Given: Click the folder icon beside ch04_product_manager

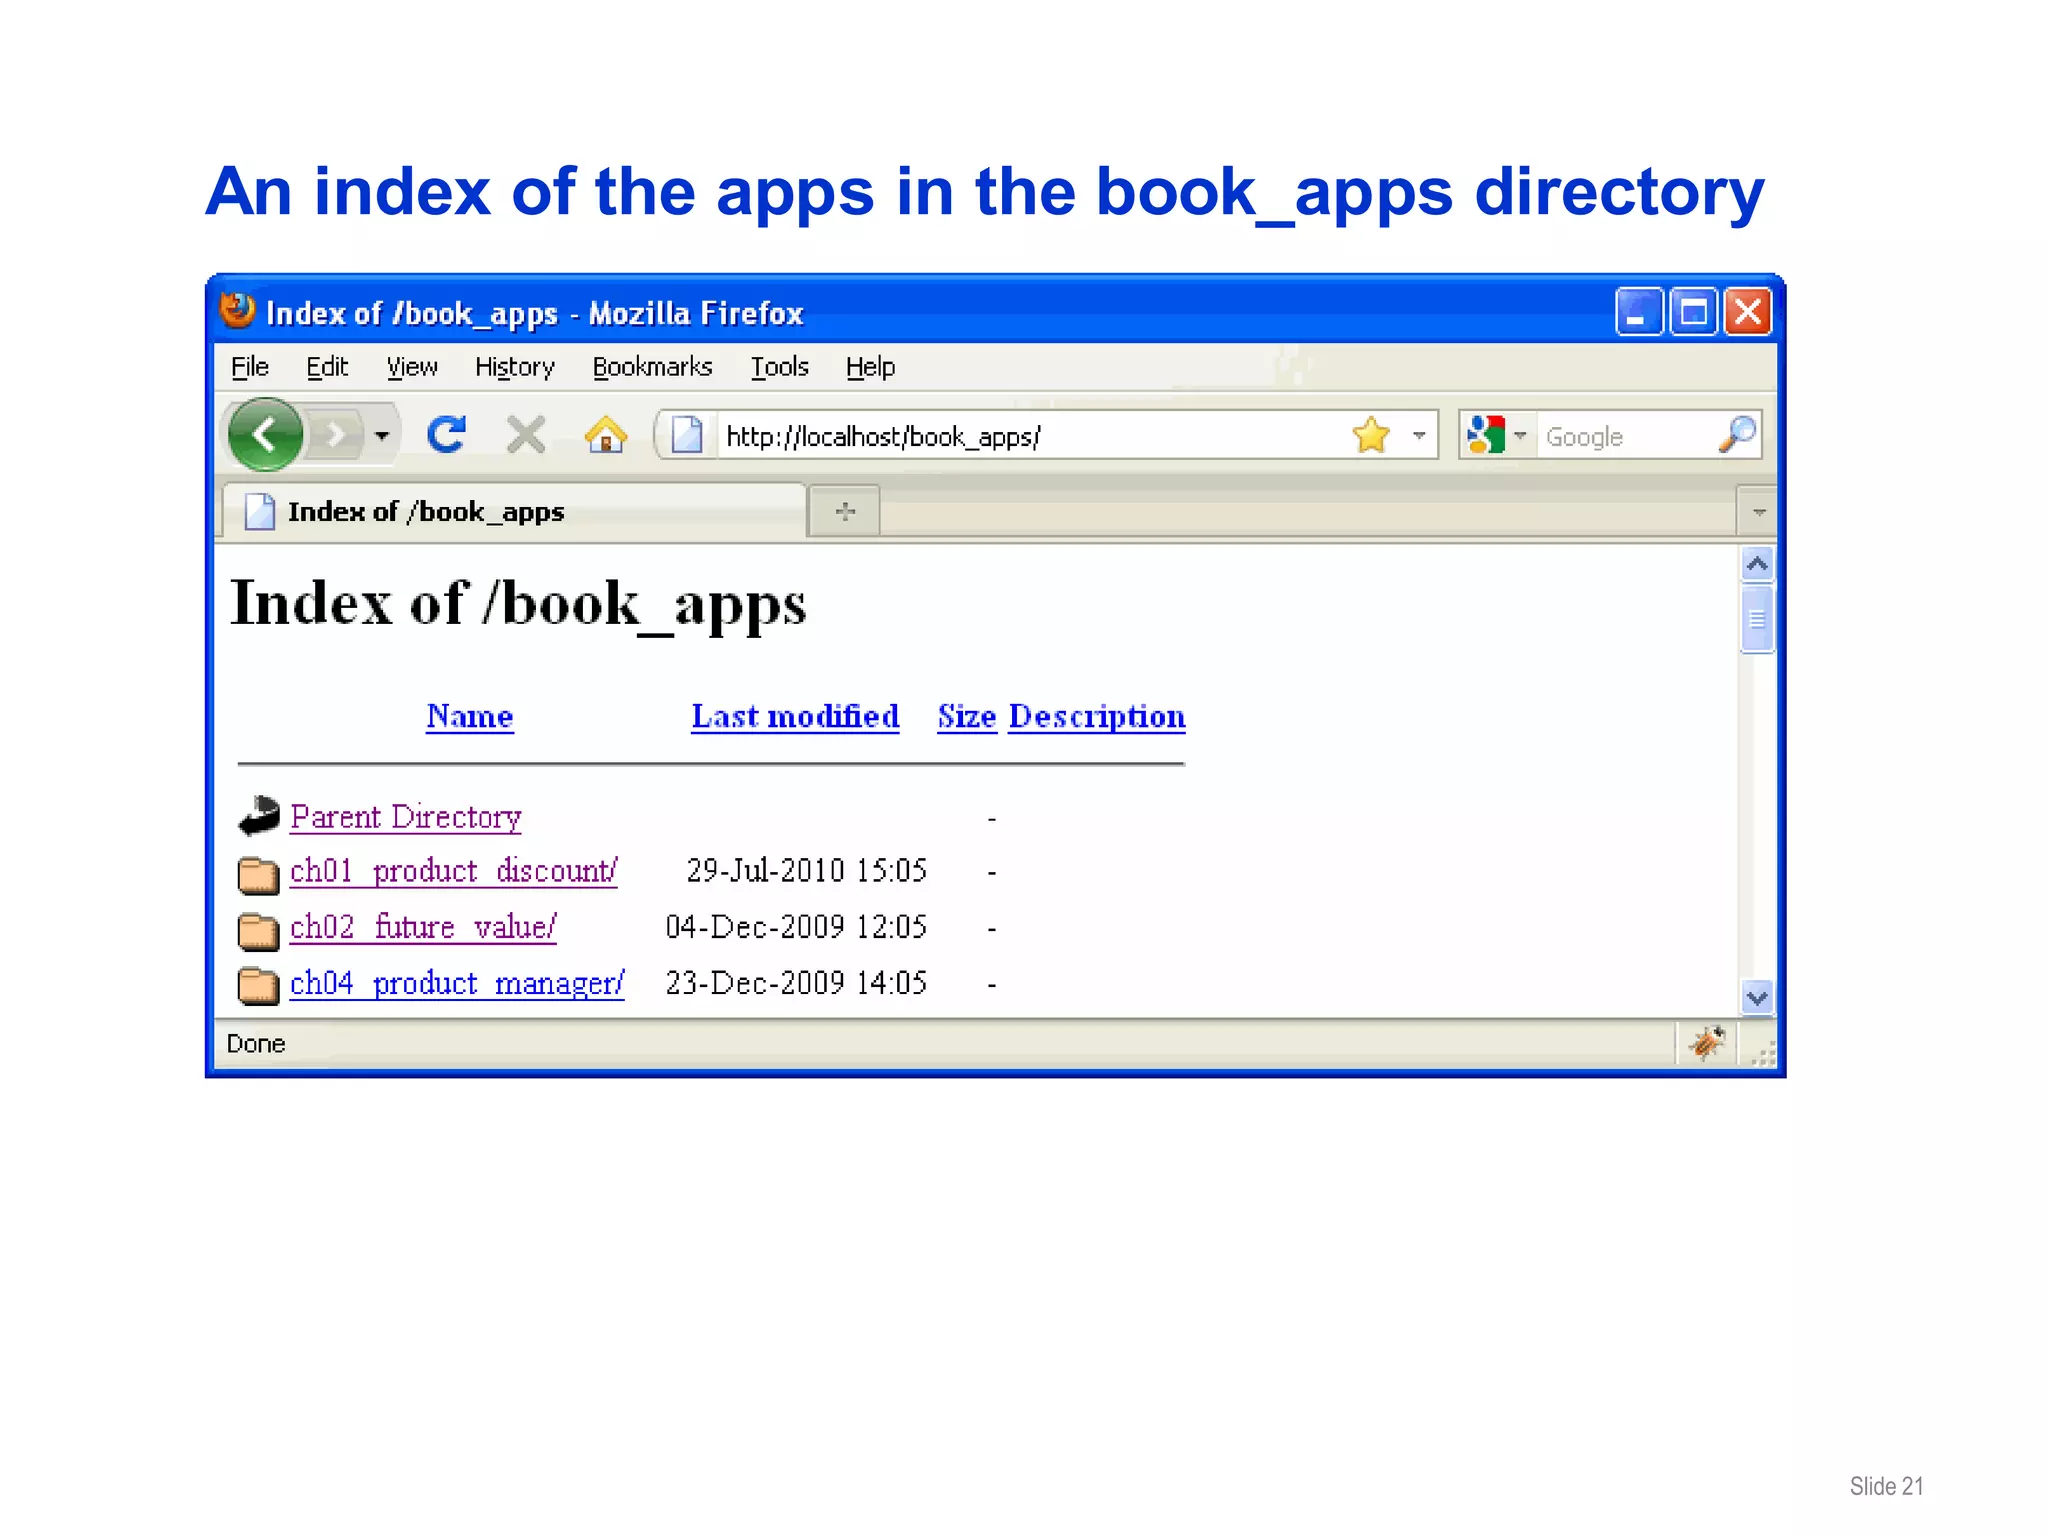Looking at the screenshot, I should click(258, 985).
